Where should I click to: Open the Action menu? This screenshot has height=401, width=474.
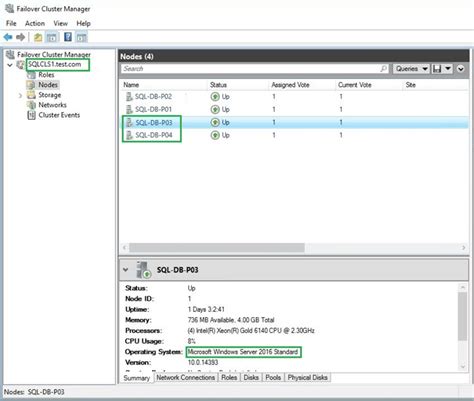(x=35, y=23)
